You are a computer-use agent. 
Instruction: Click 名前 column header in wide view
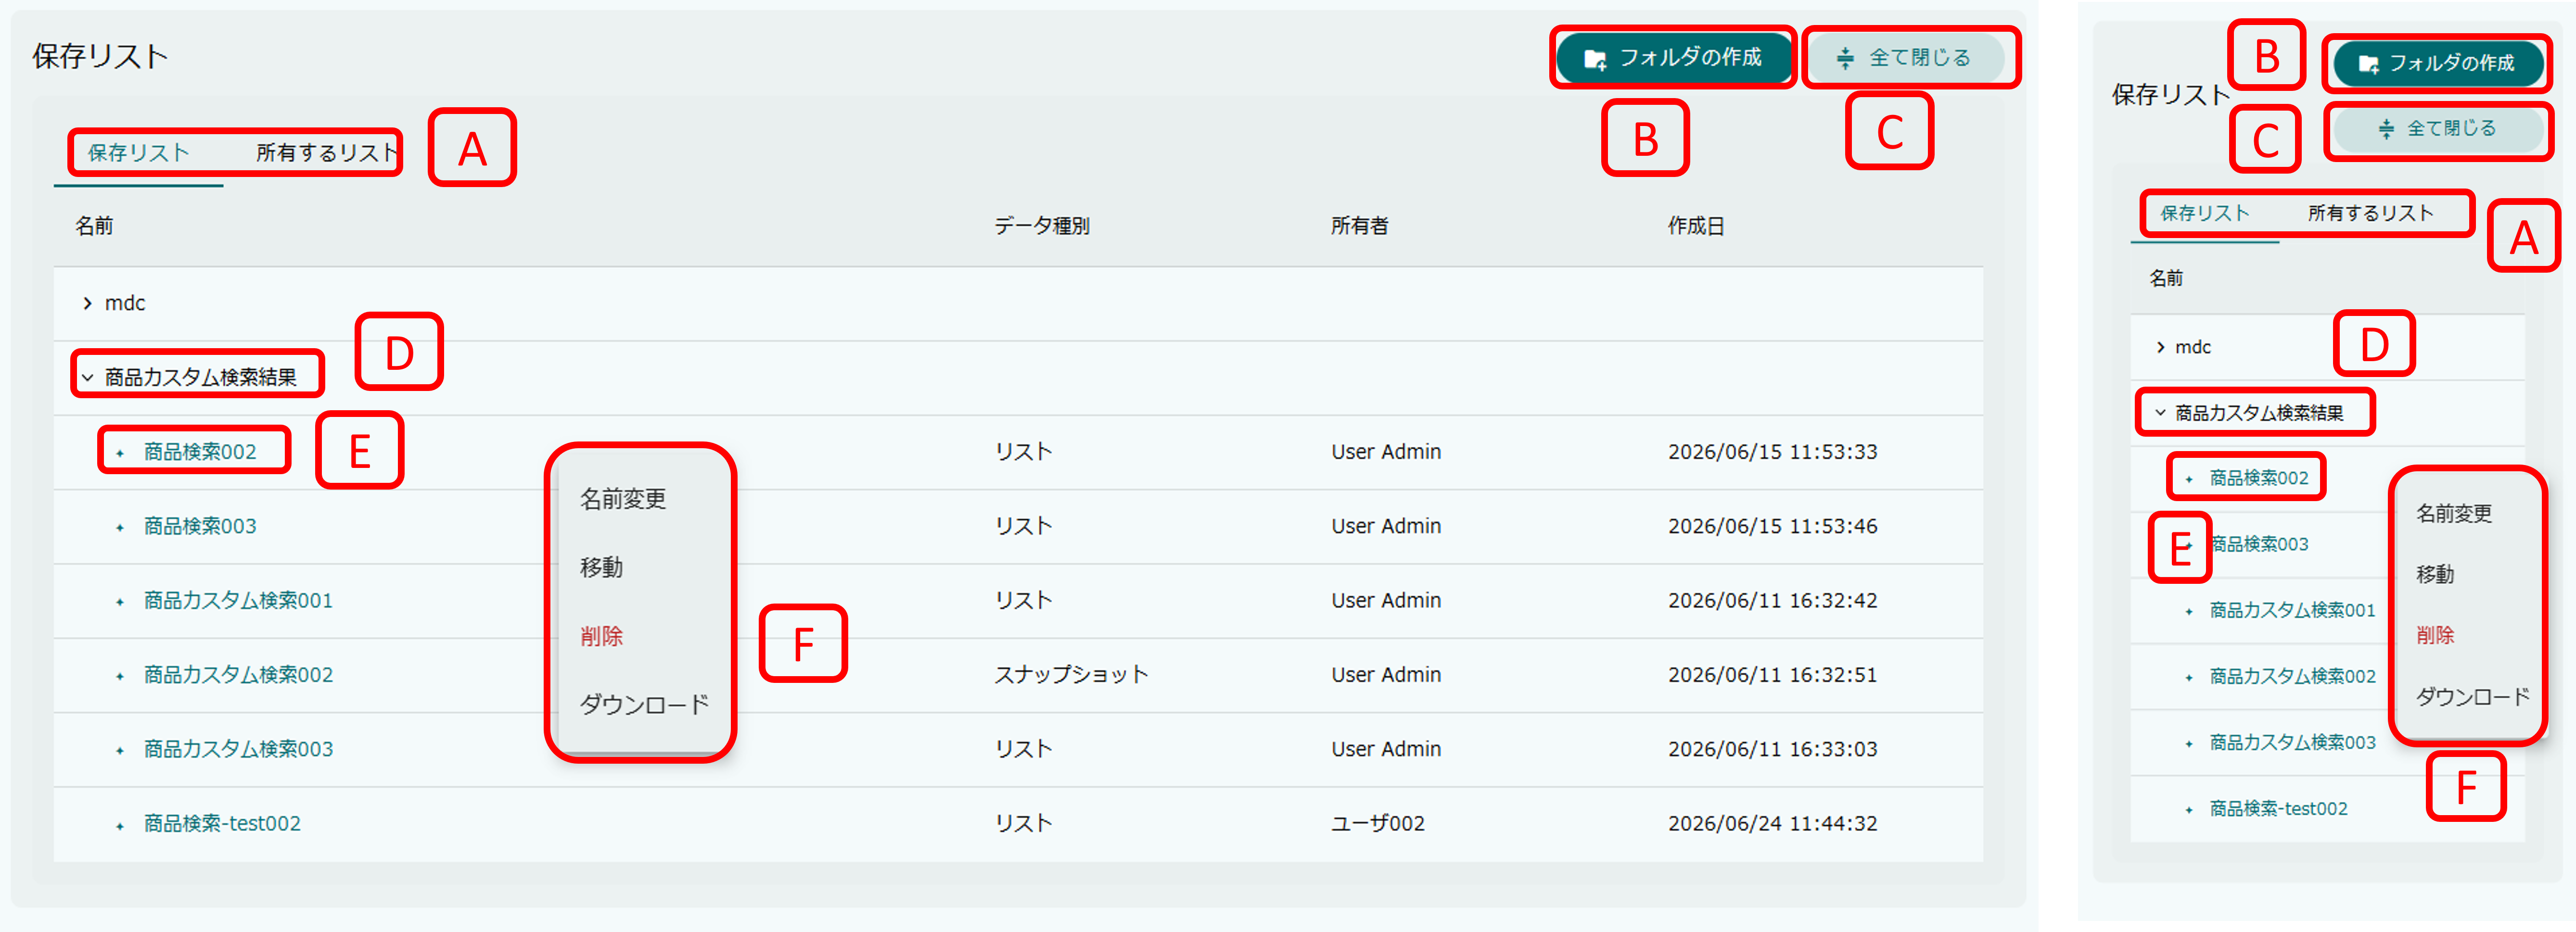tap(94, 226)
